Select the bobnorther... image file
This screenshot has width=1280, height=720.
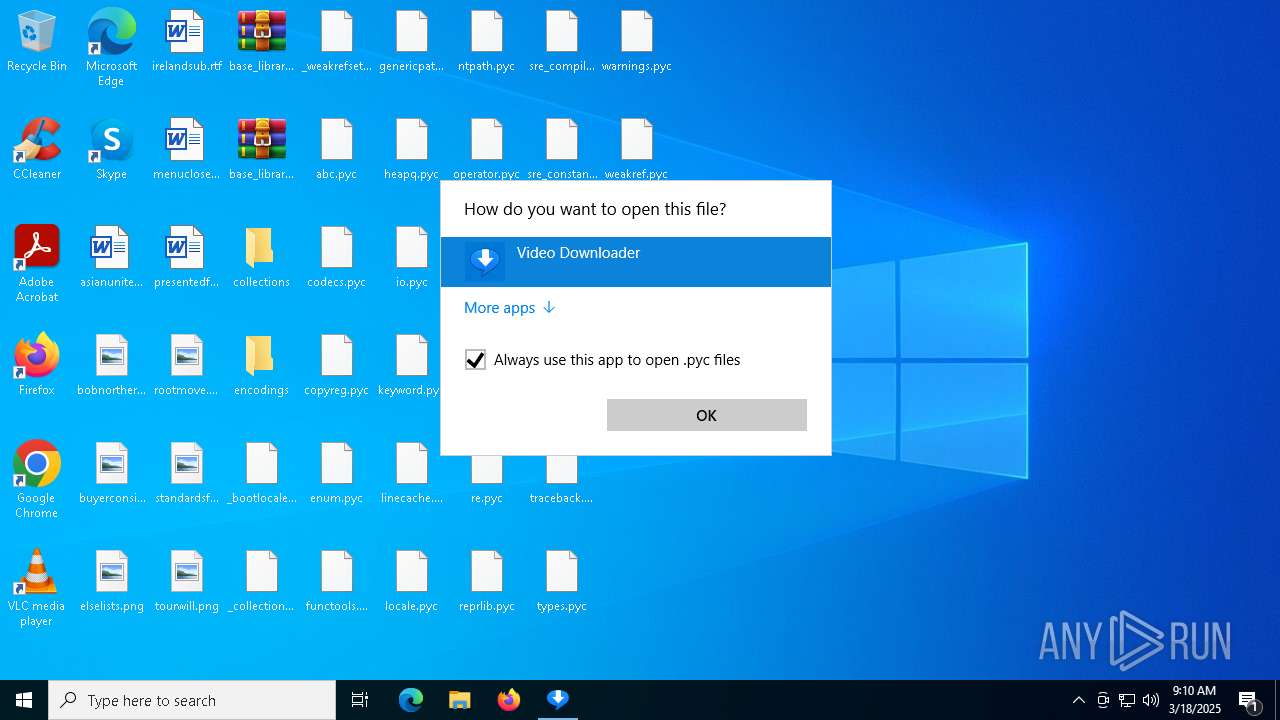pos(111,366)
